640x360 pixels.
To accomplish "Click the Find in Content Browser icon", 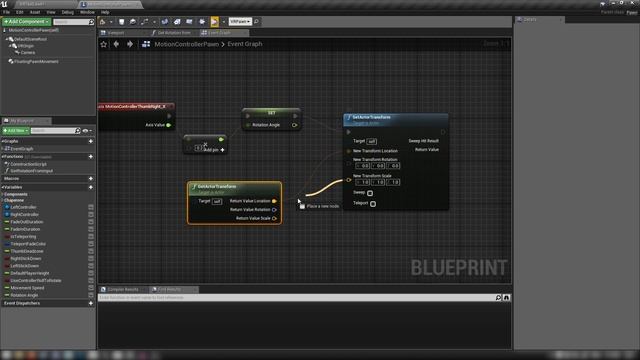I will [133, 22].
